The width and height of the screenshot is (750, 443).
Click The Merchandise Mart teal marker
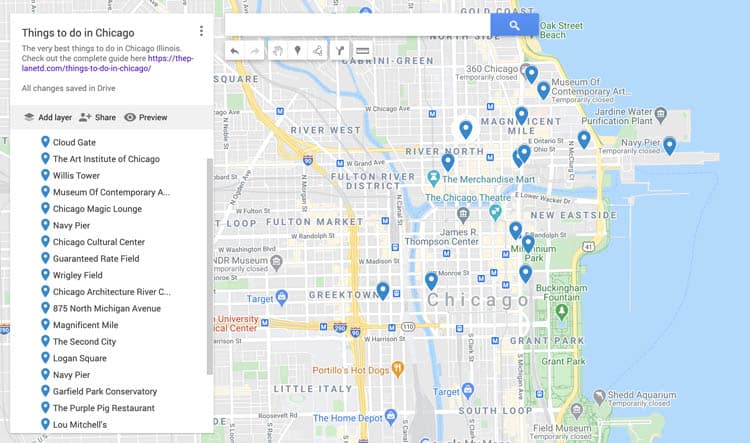pos(433,178)
